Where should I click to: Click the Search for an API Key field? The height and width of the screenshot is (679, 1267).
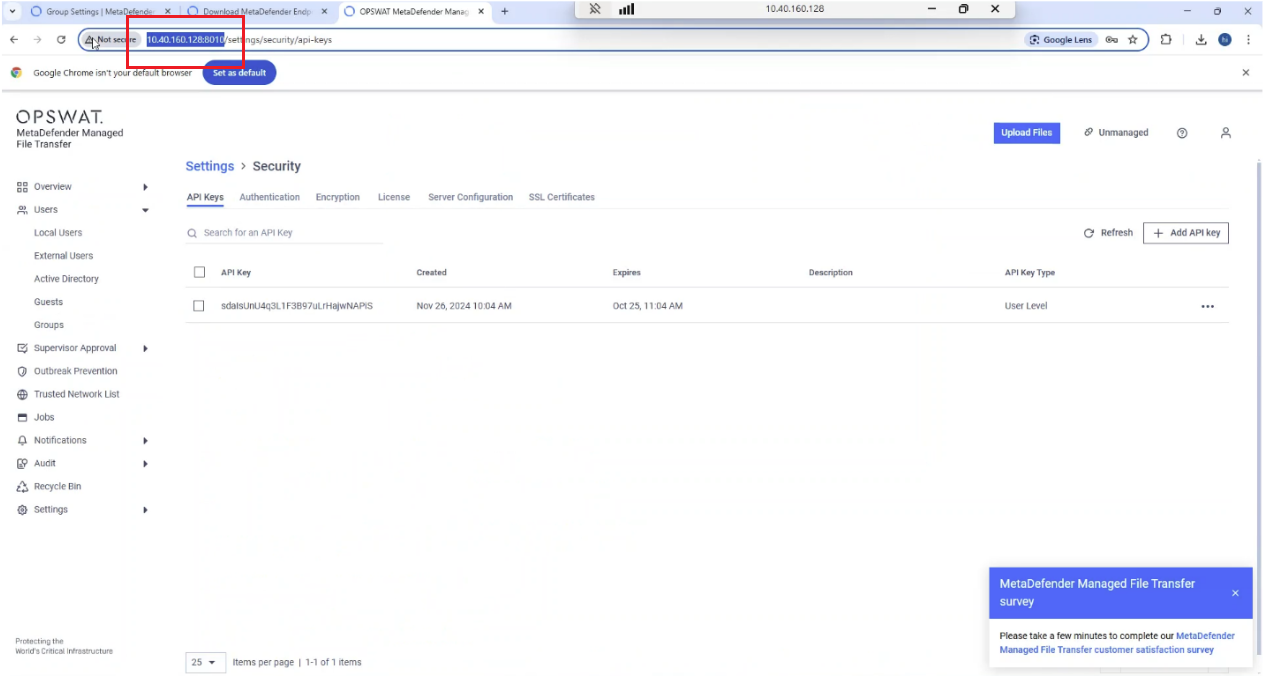(x=285, y=233)
